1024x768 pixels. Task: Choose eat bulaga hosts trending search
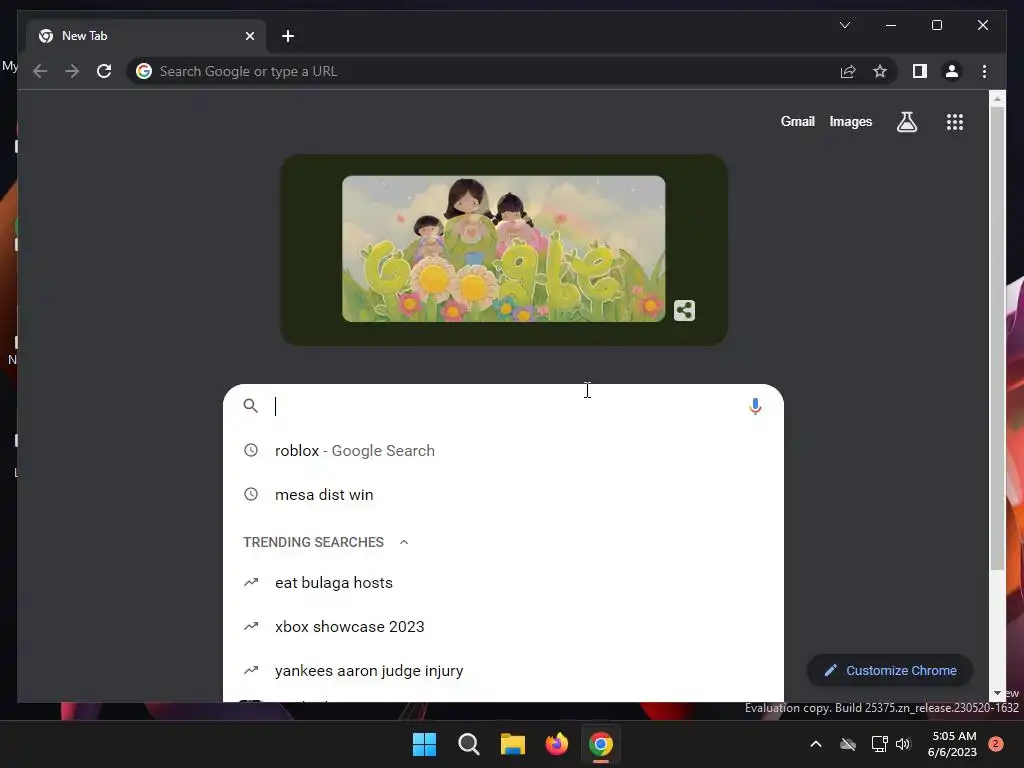(x=503, y=583)
